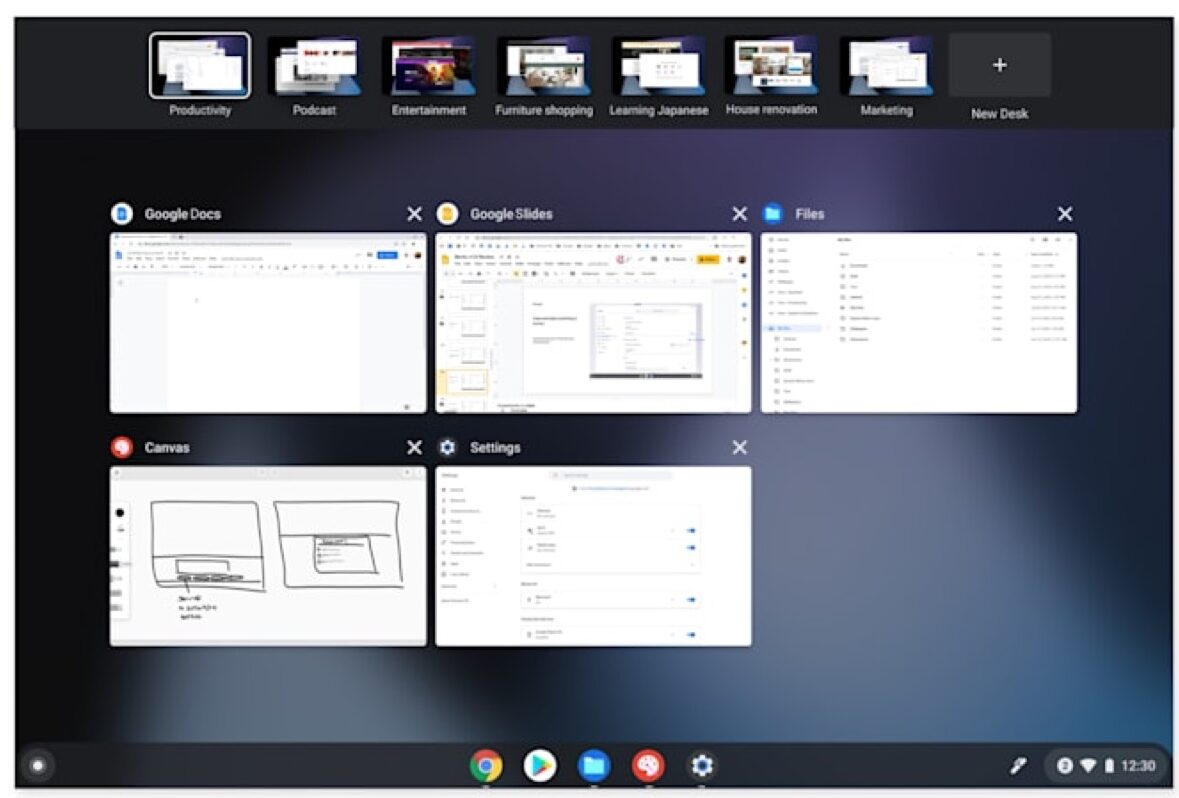Create a New Desk with plus button
1179x798 pixels.
[x=999, y=65]
